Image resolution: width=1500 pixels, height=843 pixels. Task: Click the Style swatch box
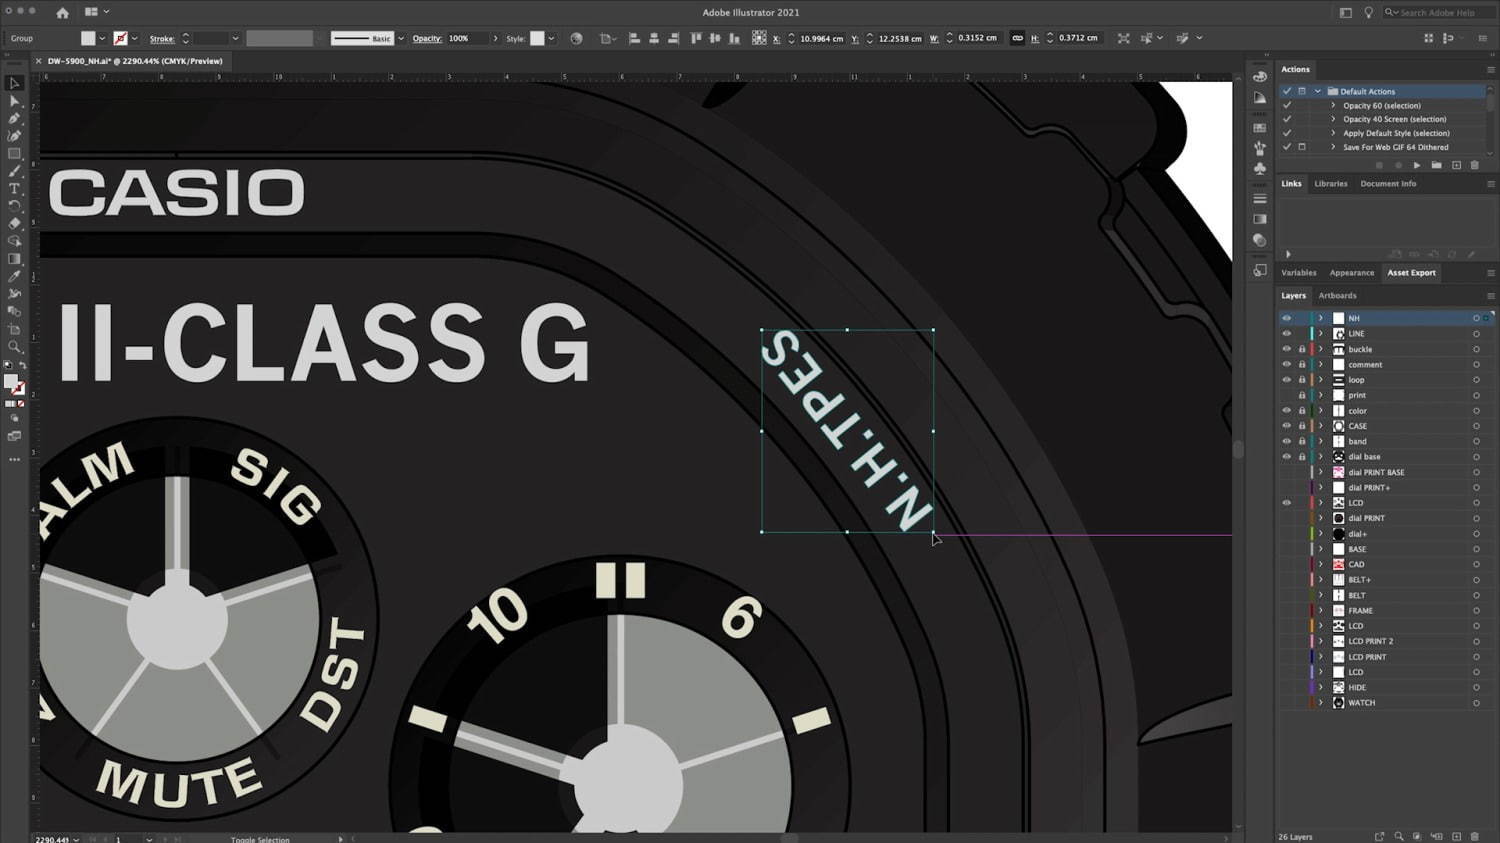(x=537, y=38)
